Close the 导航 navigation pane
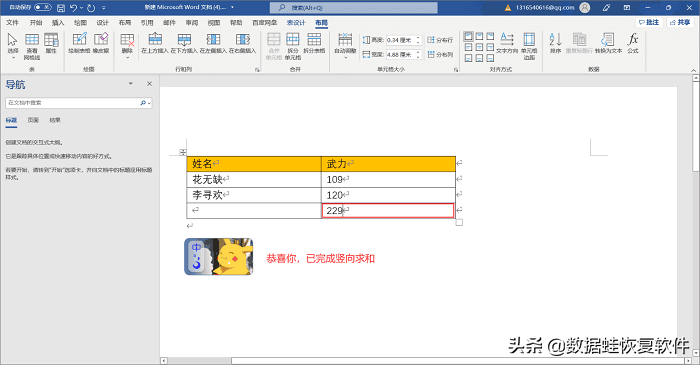 point(150,83)
